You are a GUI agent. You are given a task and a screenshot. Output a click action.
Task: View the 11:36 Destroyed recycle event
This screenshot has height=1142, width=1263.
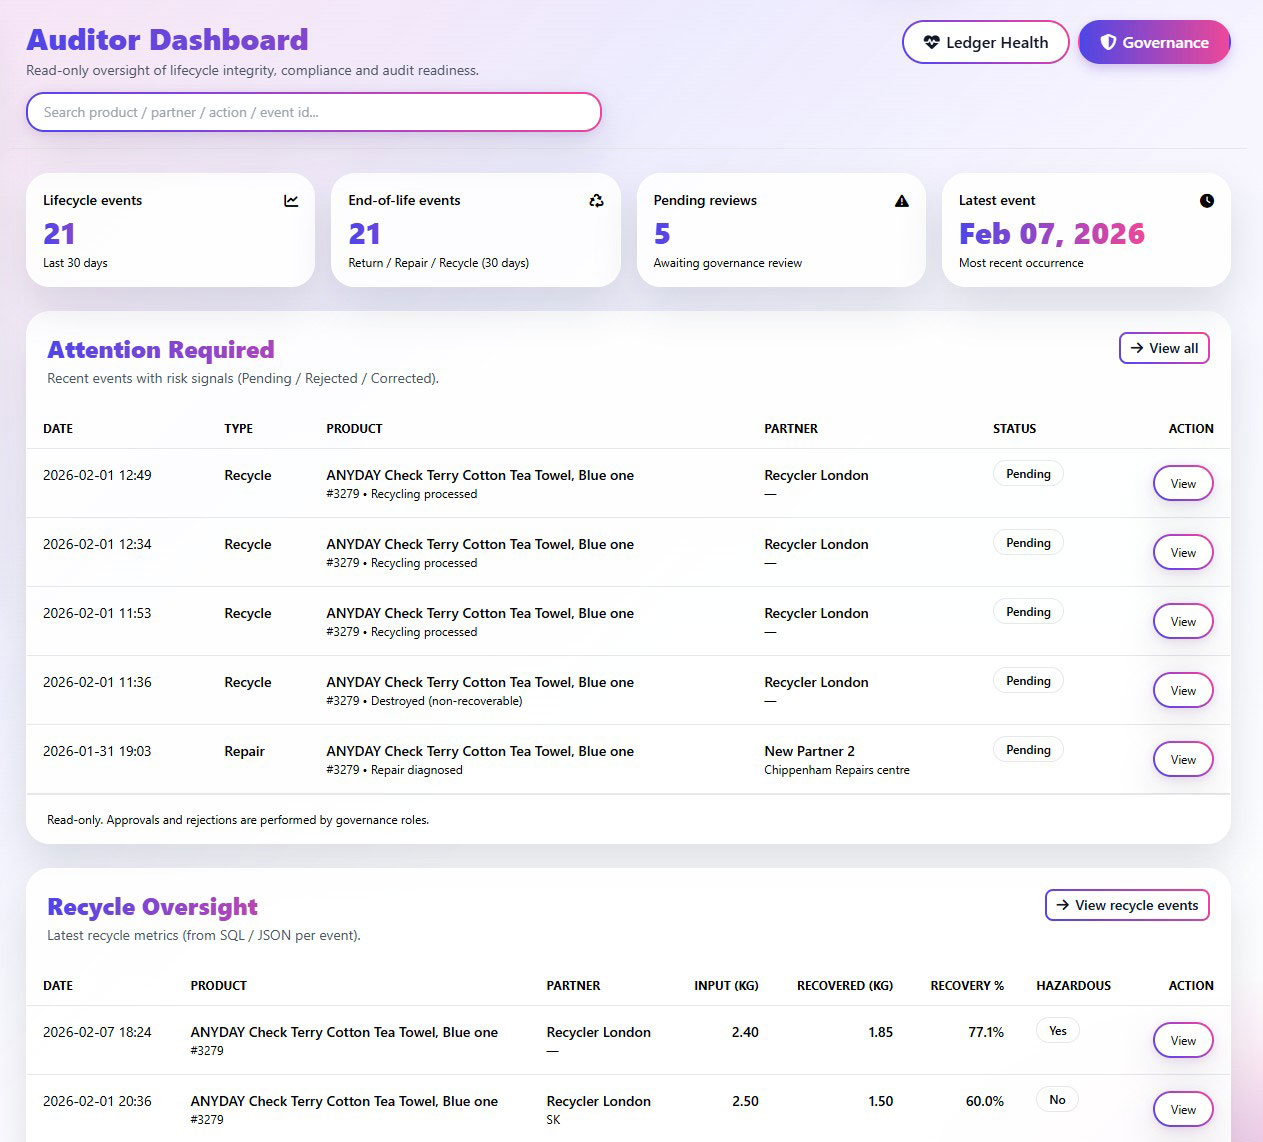point(1183,691)
